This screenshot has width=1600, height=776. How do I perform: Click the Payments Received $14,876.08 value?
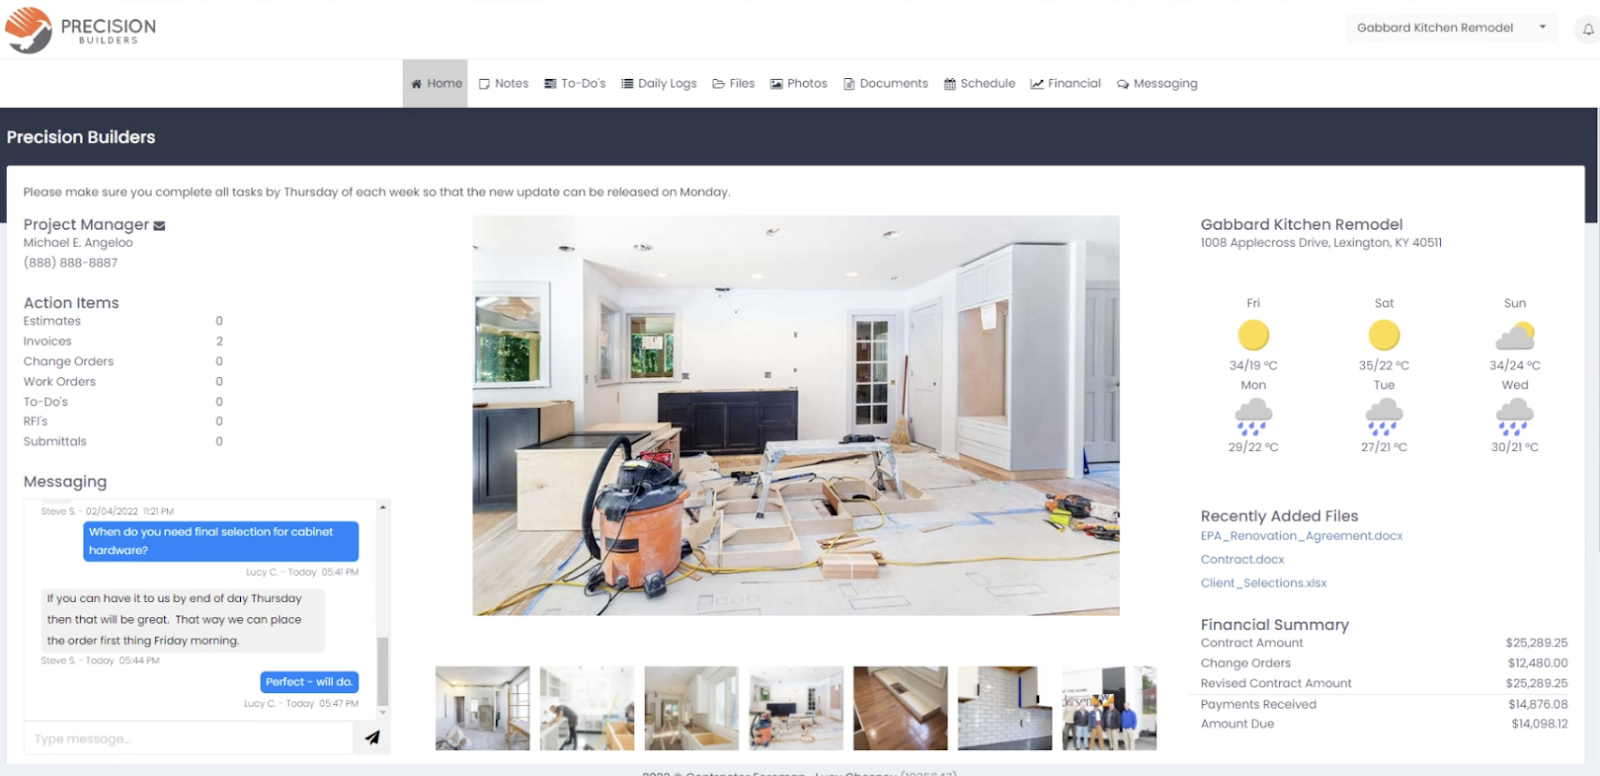coord(1536,704)
